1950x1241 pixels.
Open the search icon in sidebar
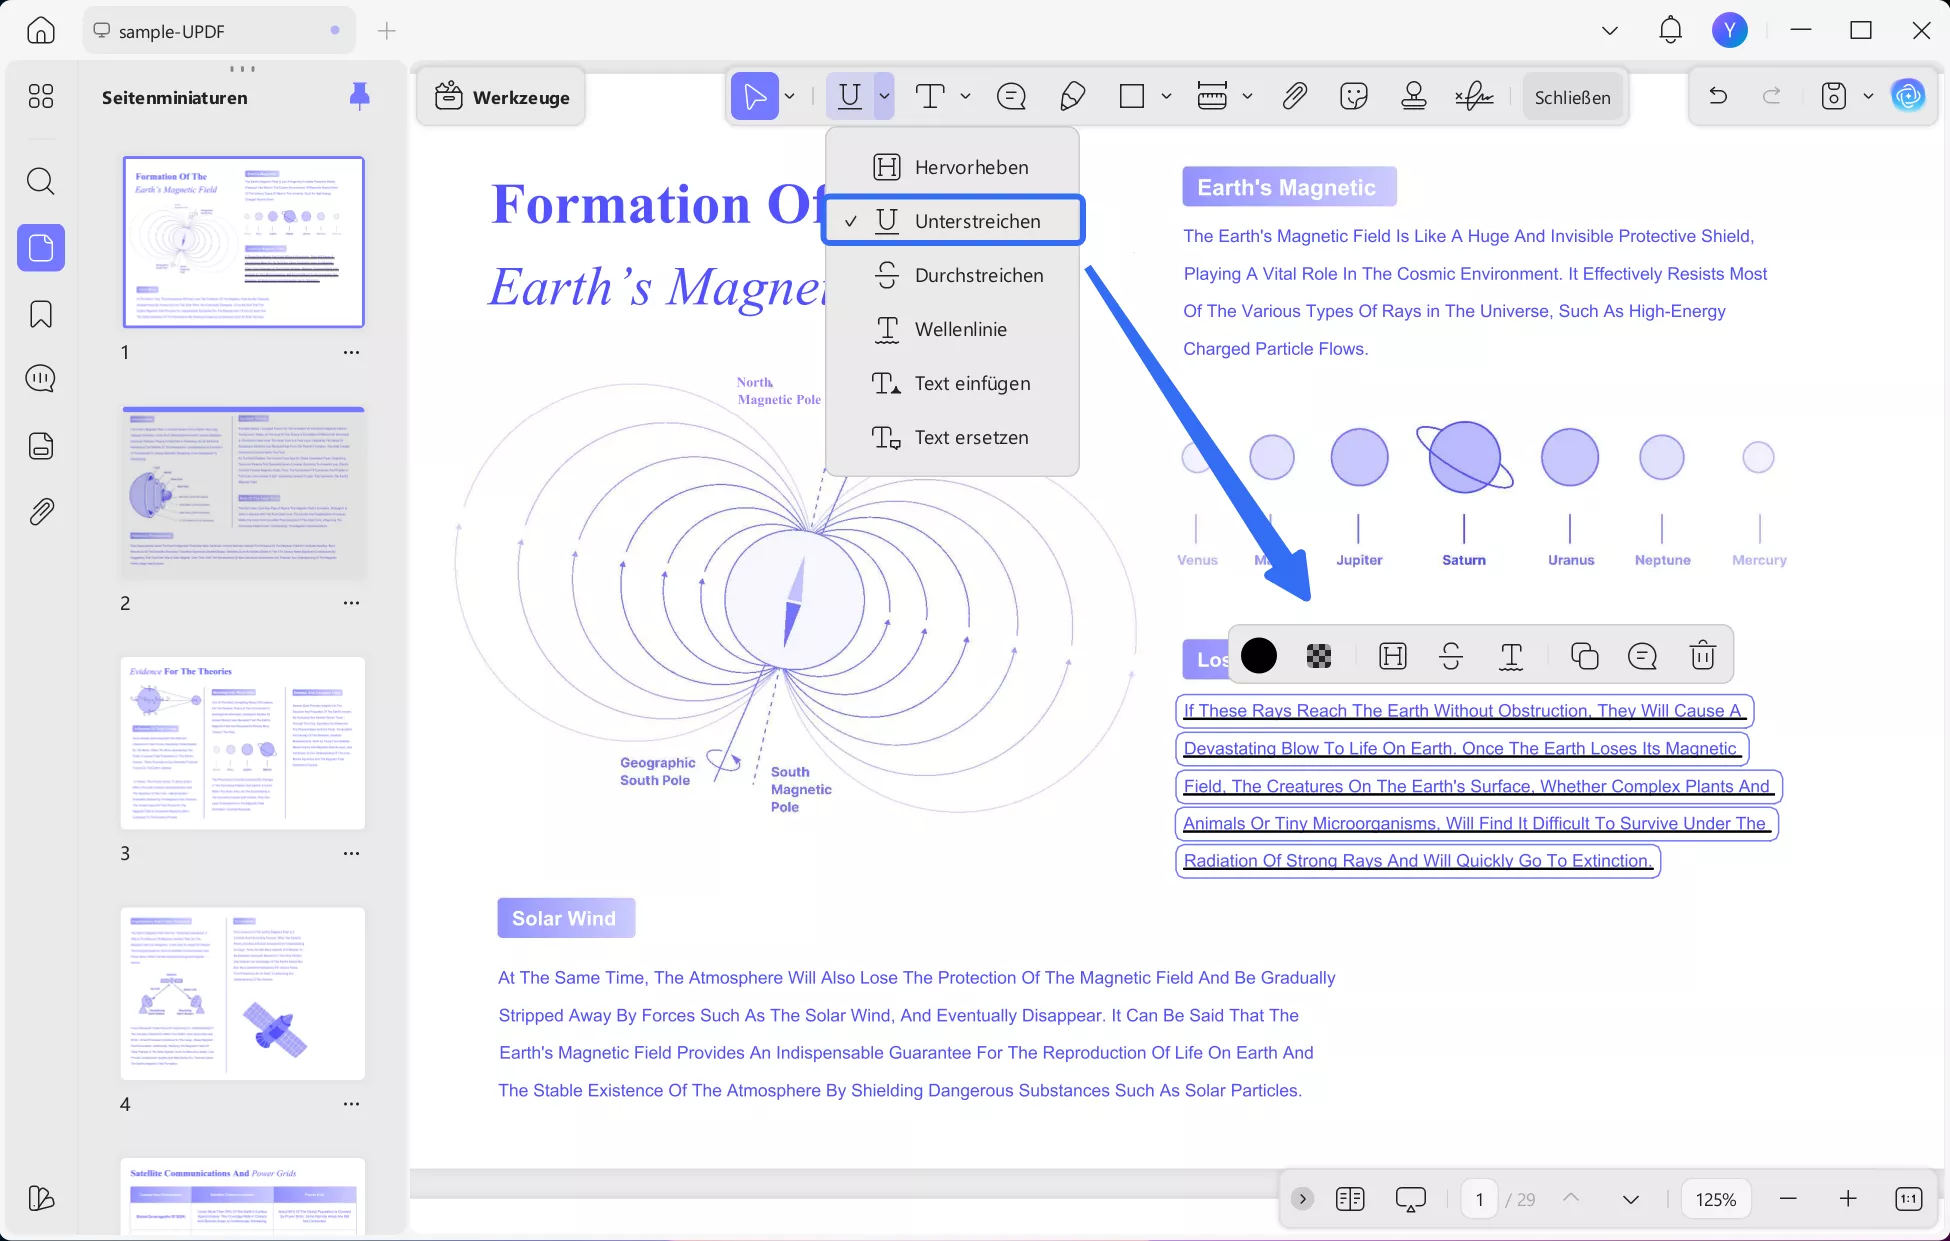tap(41, 181)
